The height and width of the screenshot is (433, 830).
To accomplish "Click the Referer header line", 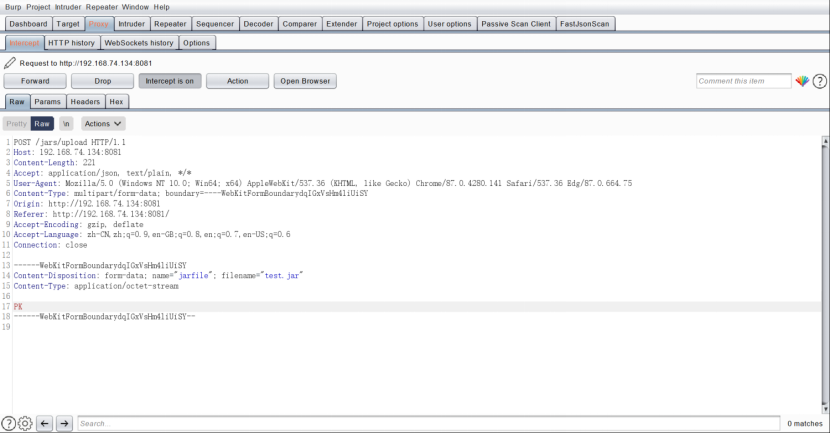I will point(91,214).
